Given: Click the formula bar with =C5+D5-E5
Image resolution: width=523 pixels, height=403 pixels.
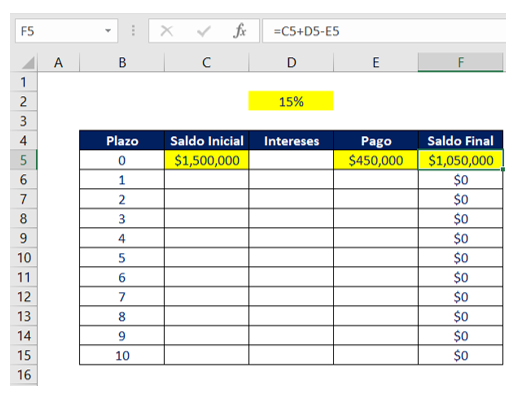Looking at the screenshot, I should 384,31.
